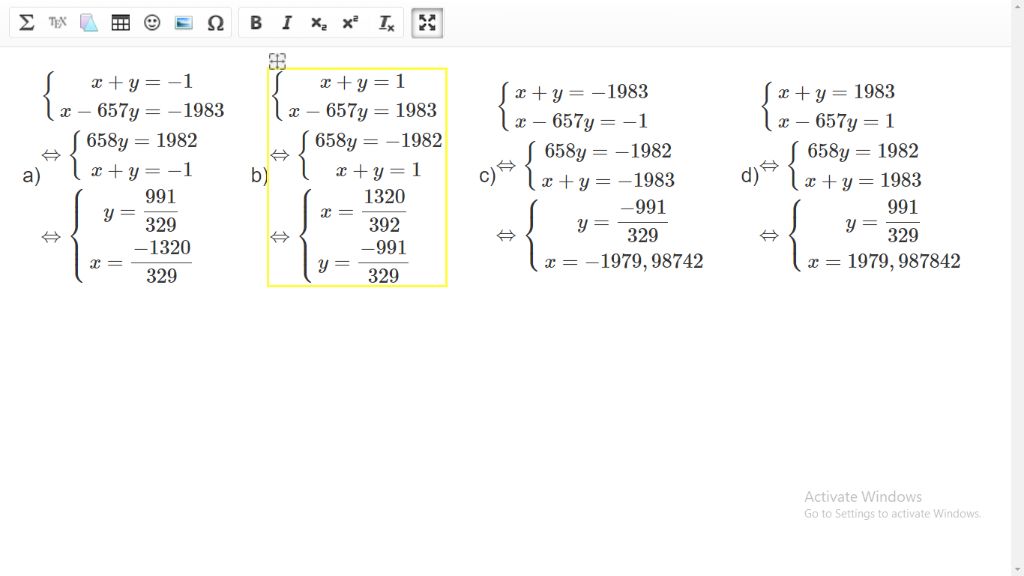Toggle maximize editor view

[x=427, y=23]
